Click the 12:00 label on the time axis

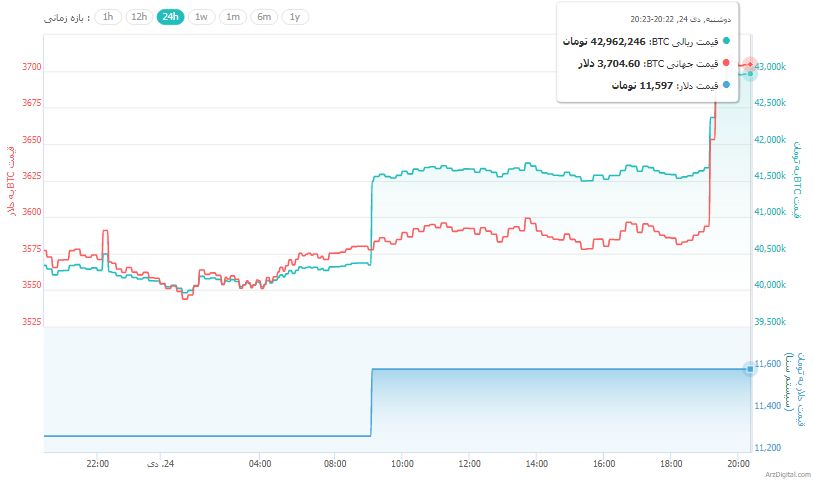click(x=469, y=464)
